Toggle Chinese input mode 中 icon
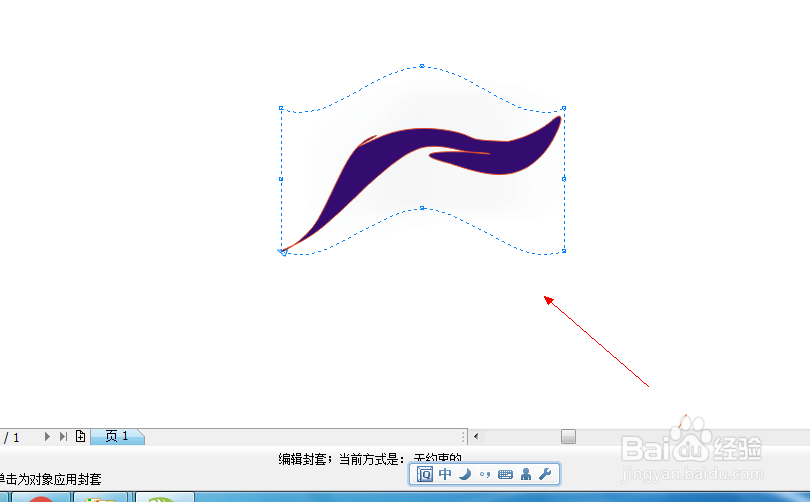The height and width of the screenshot is (502, 810). coord(445,474)
